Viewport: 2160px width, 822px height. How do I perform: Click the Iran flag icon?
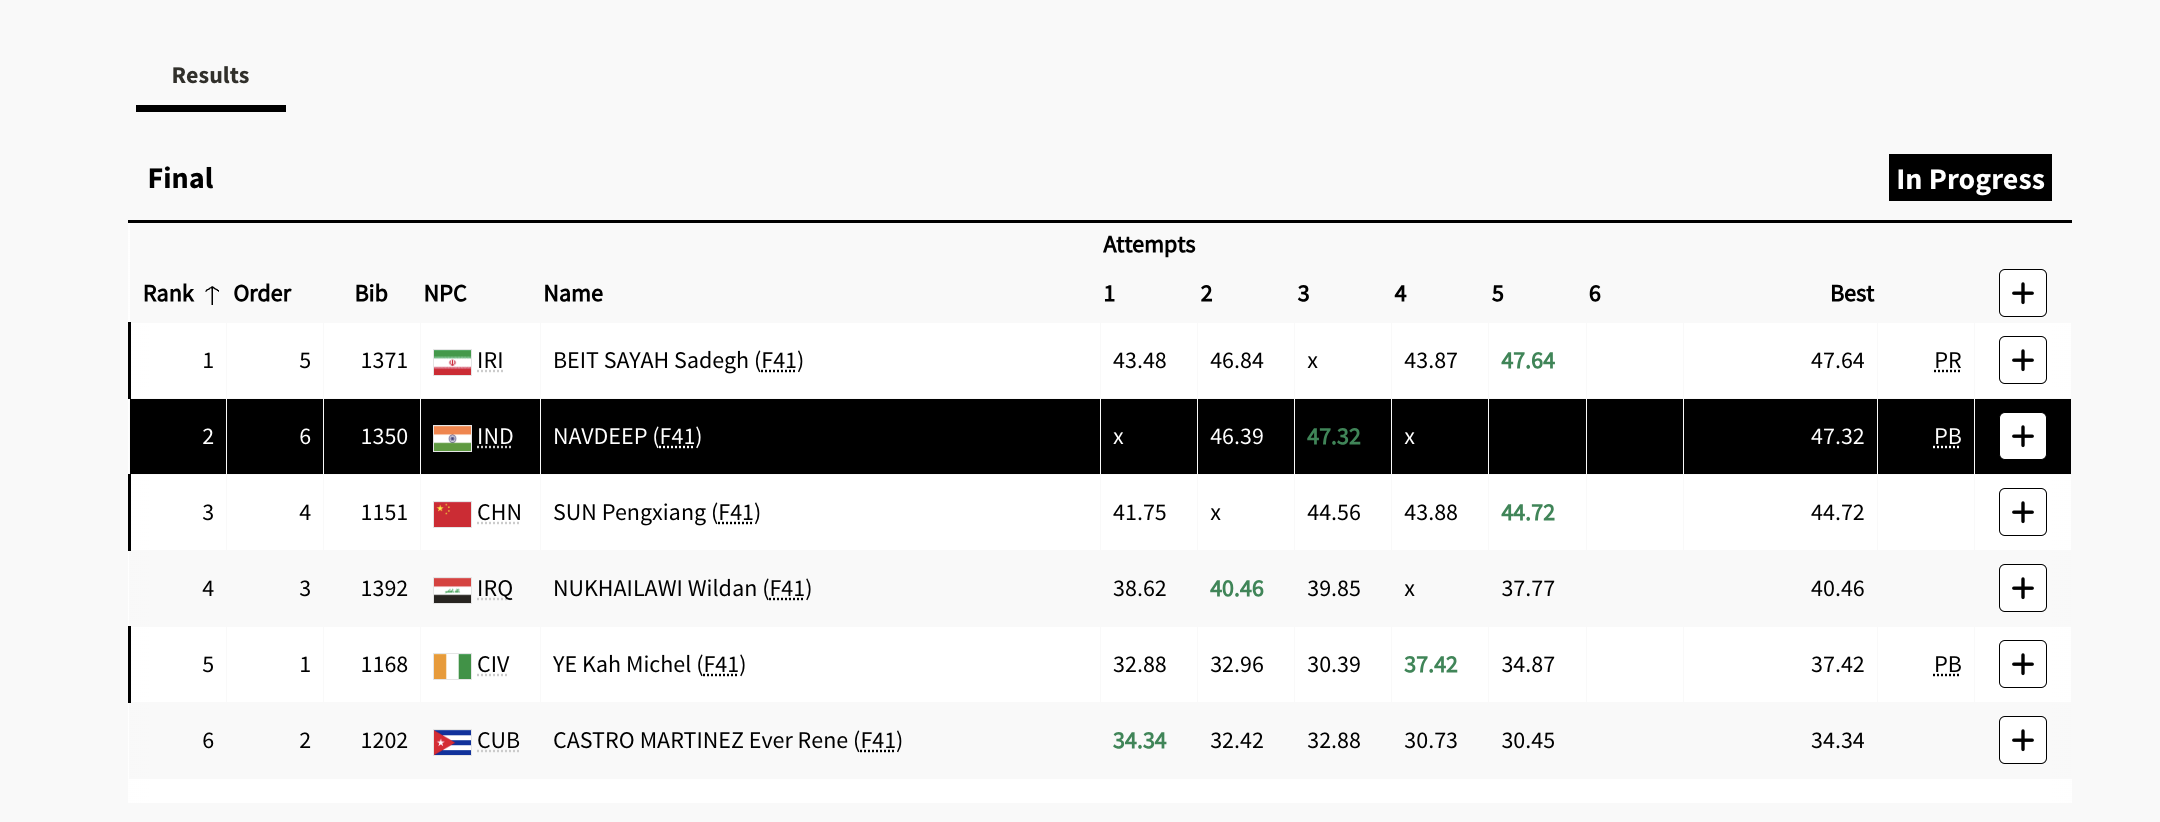point(452,361)
